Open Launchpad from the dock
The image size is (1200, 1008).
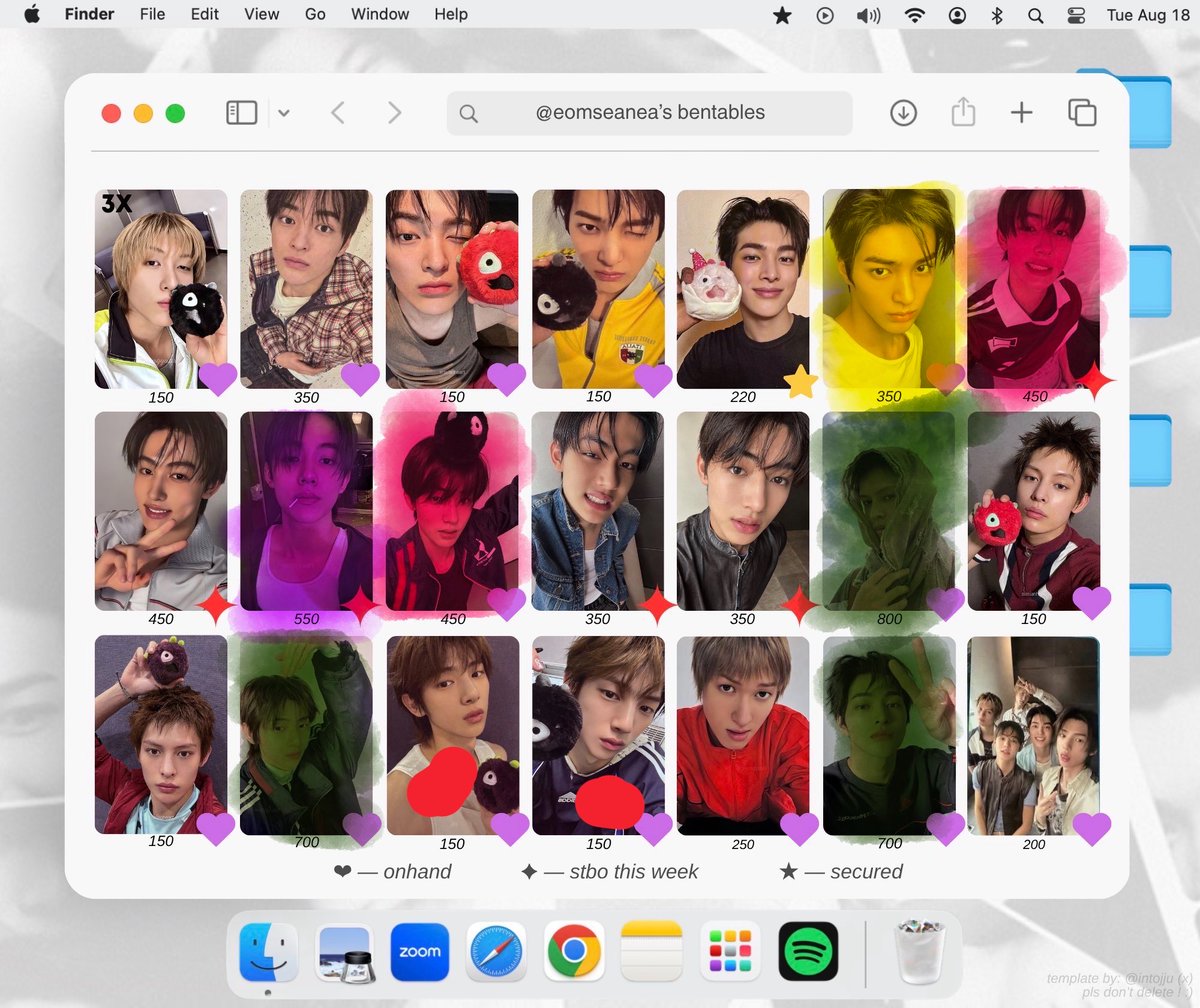tap(730, 951)
